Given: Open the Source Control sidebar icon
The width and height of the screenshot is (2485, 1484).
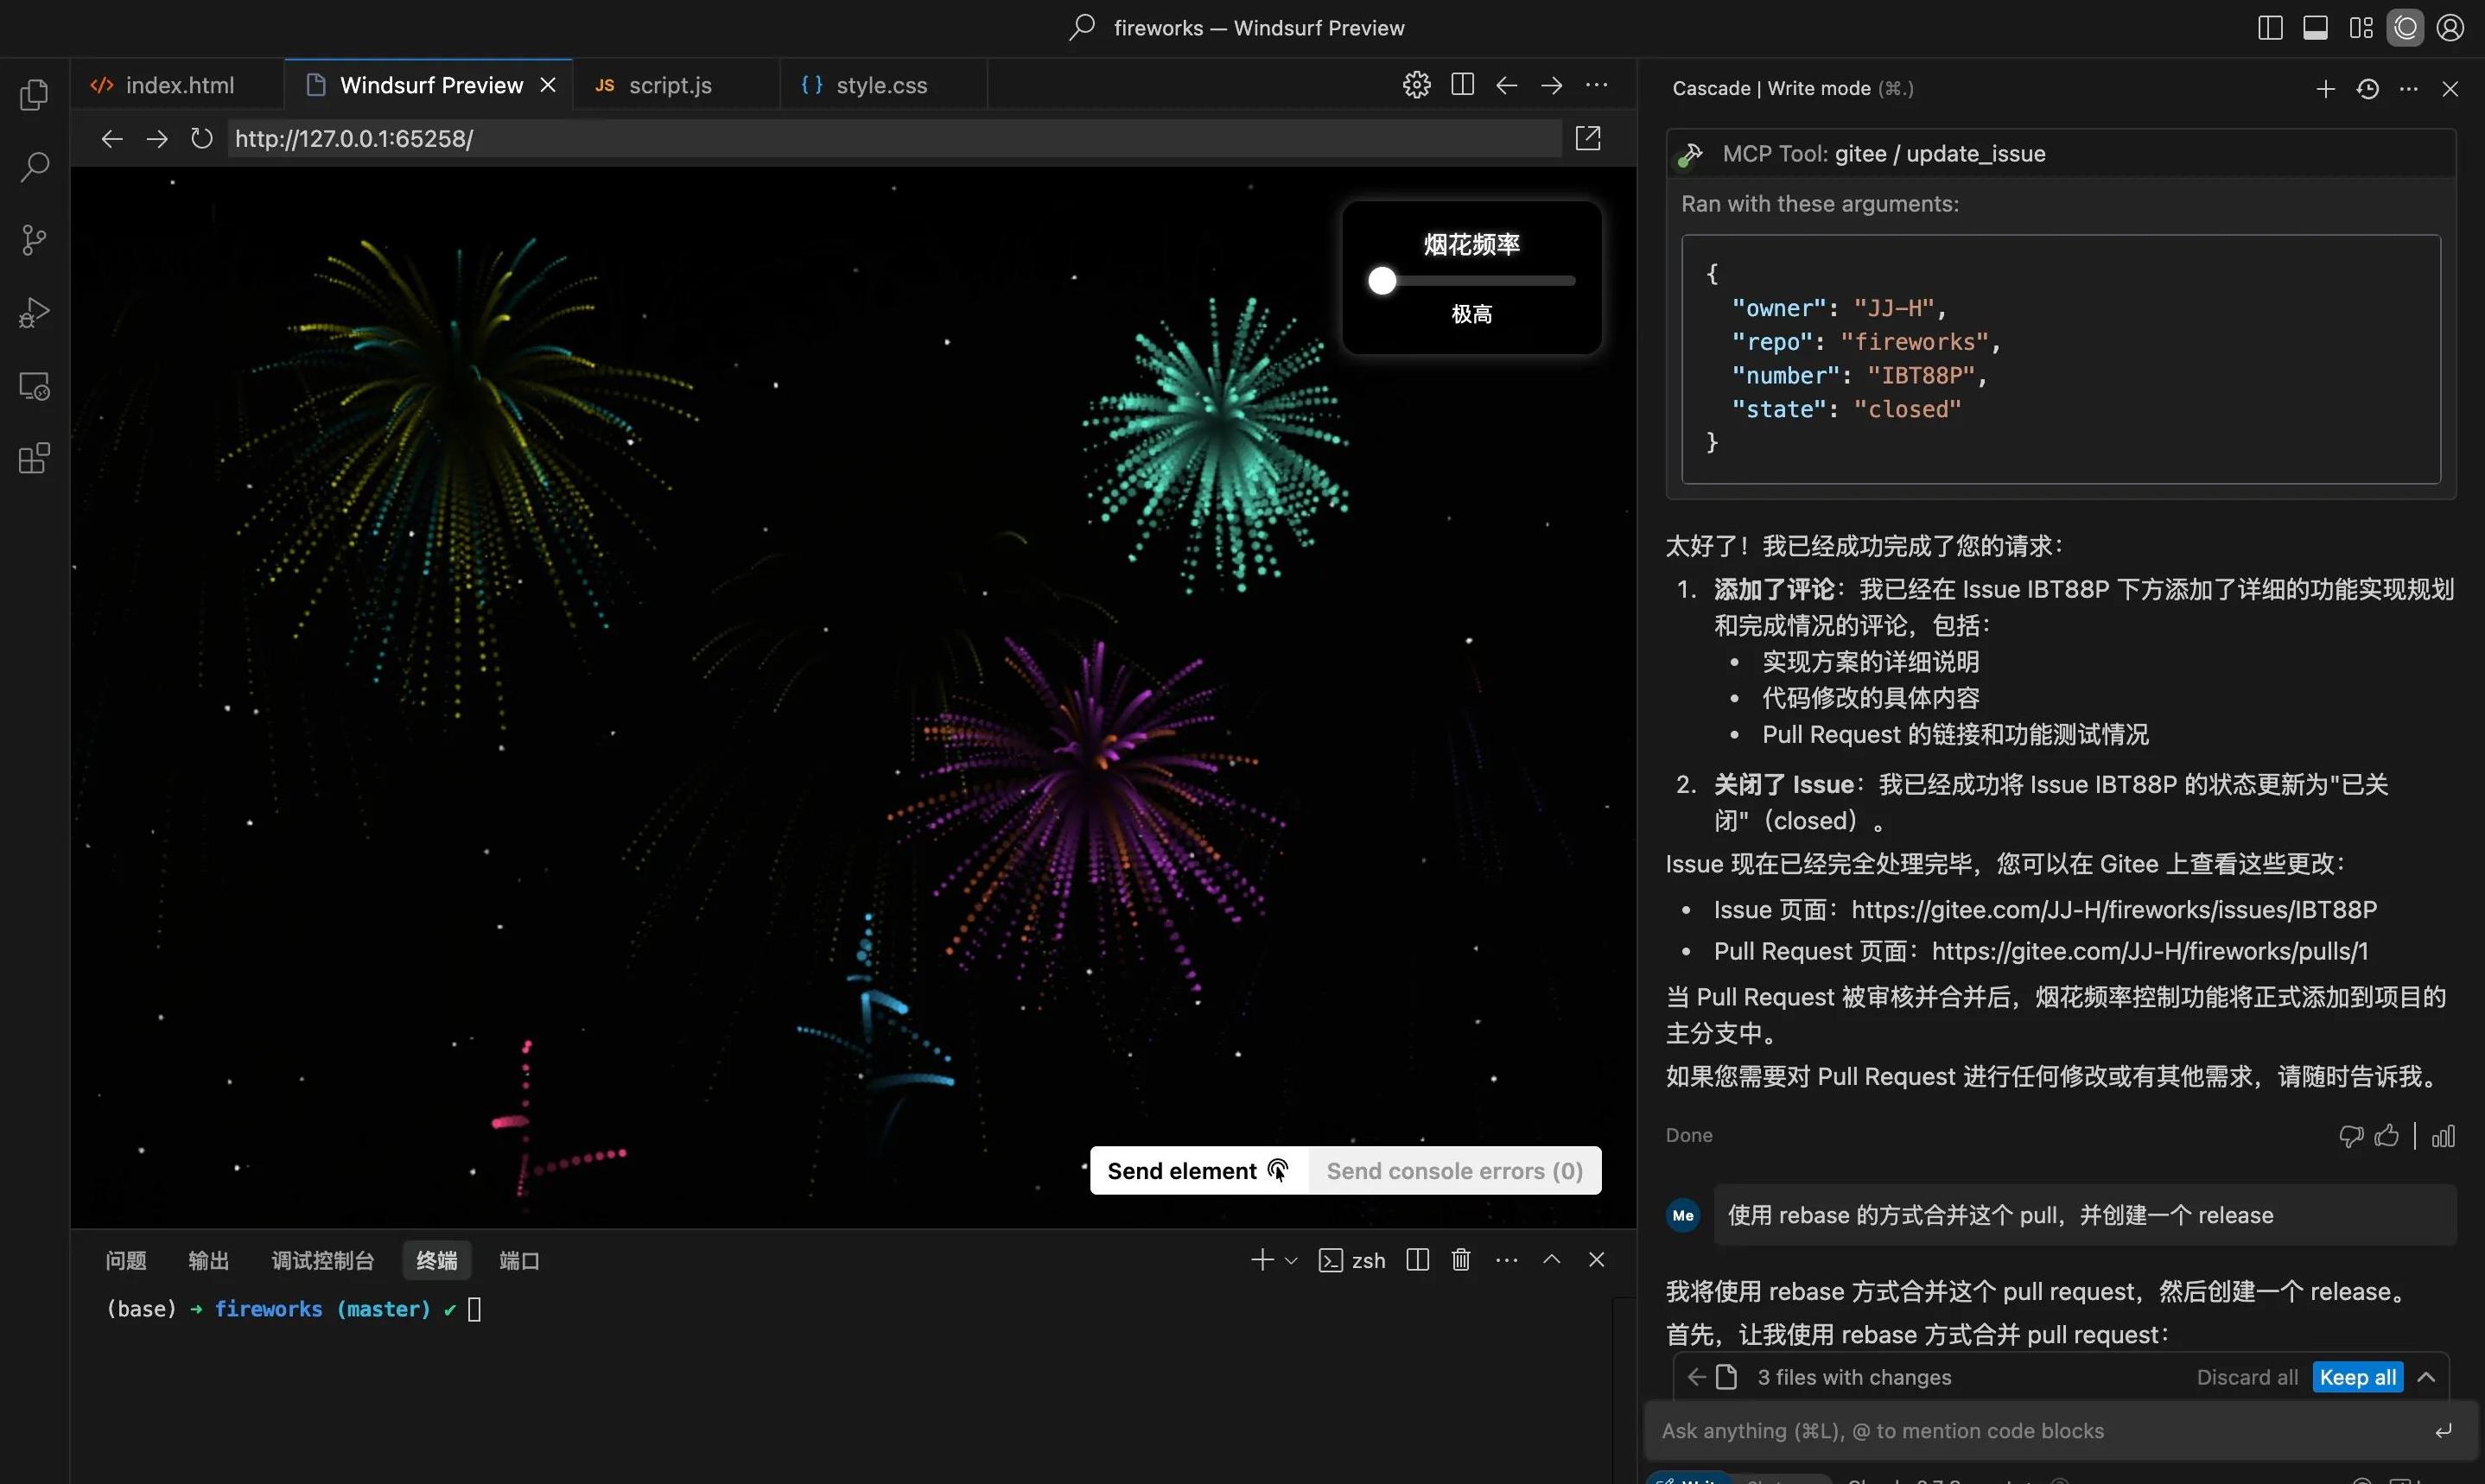Looking at the screenshot, I should (34, 240).
